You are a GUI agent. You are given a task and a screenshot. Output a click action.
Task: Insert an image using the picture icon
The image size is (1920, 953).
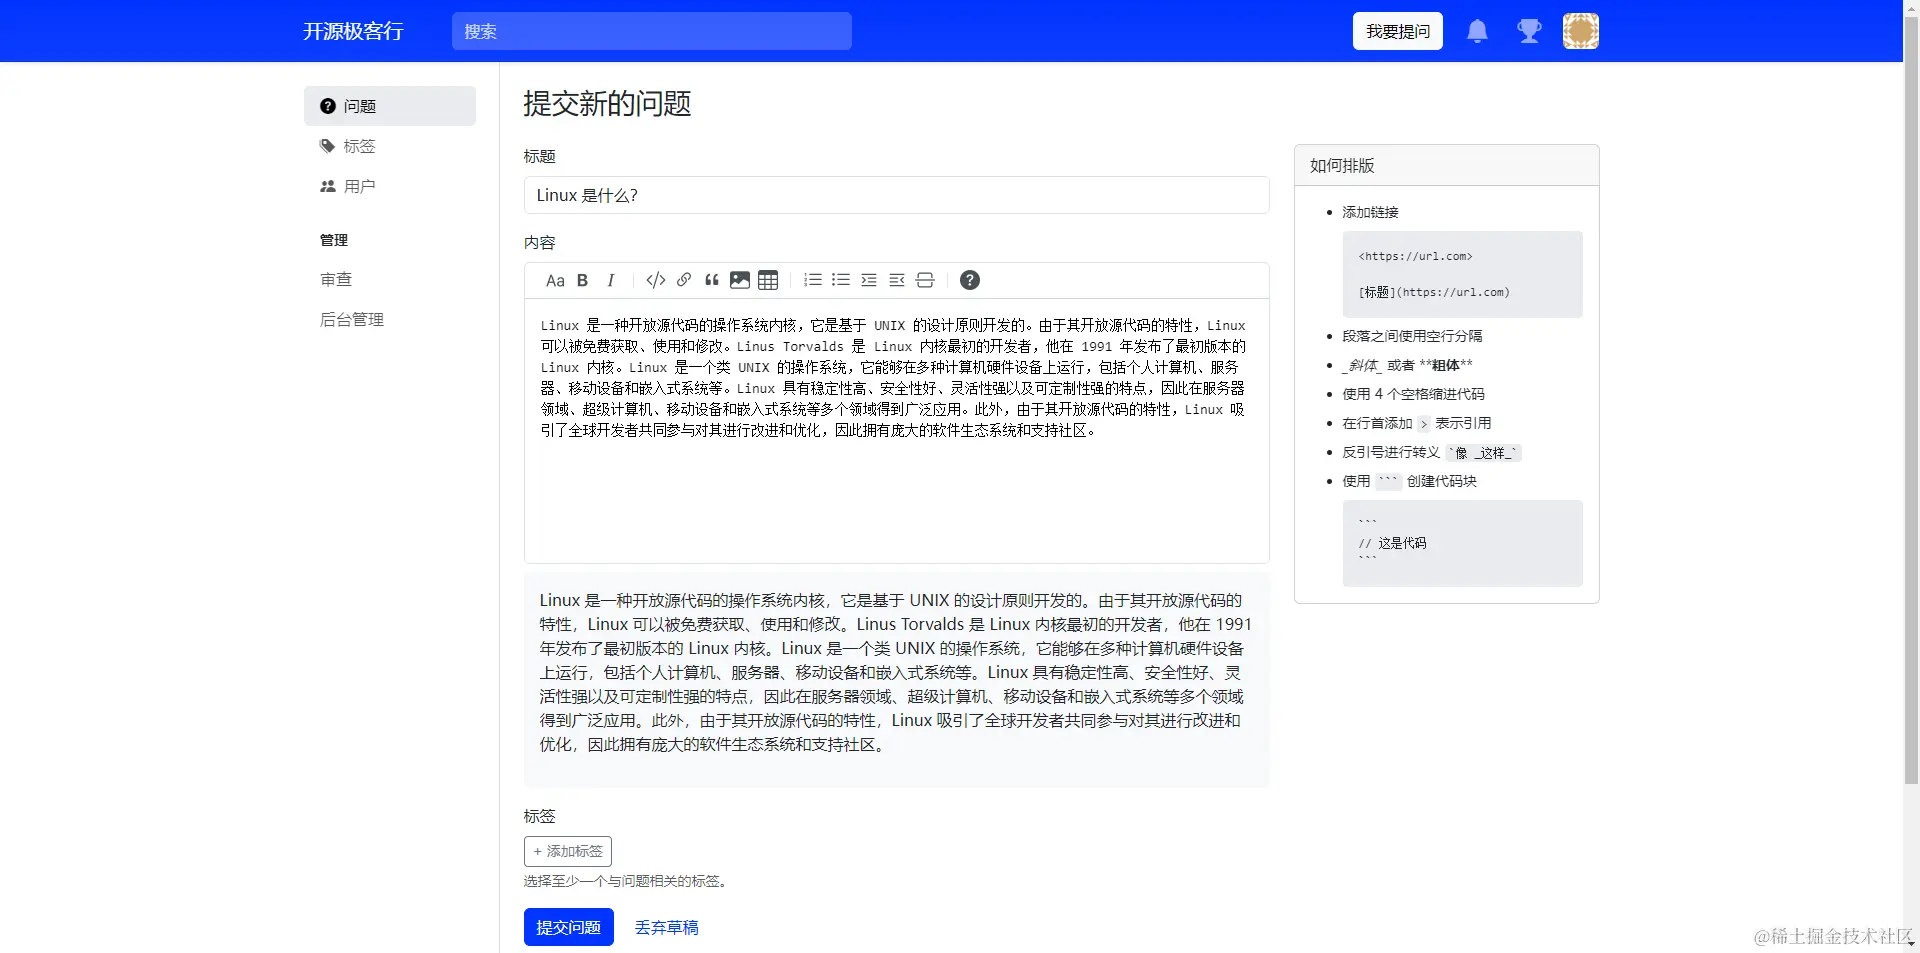(x=740, y=281)
